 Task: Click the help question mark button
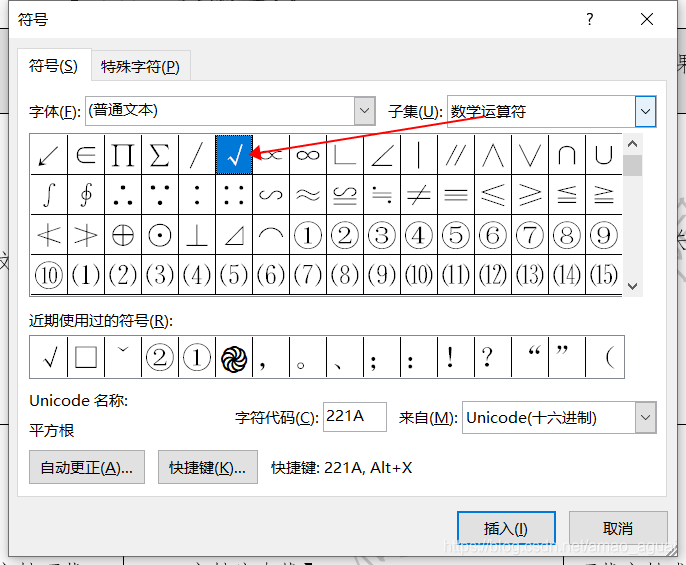590,19
